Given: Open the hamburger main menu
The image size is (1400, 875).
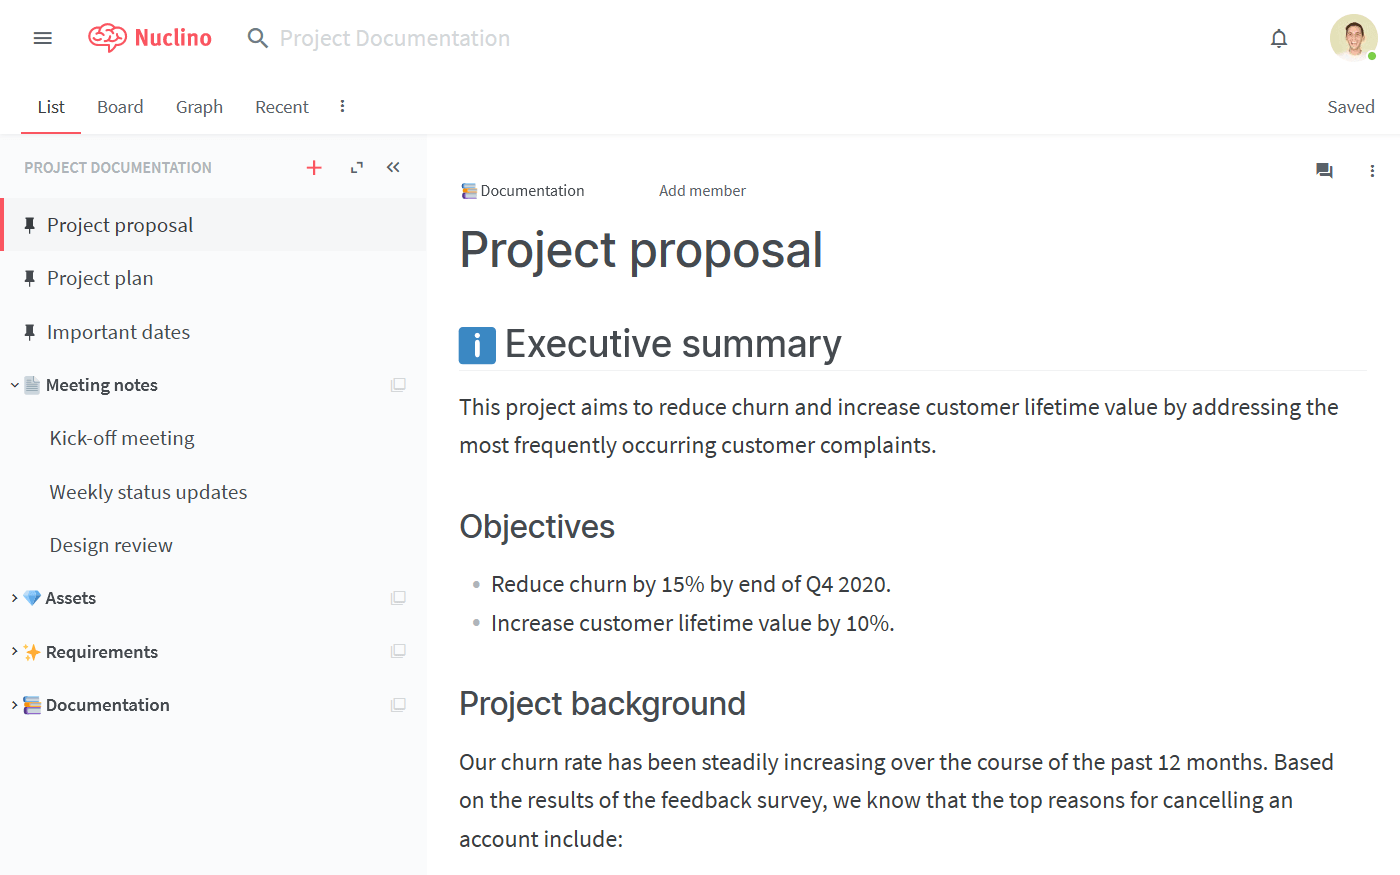Looking at the screenshot, I should [x=42, y=38].
